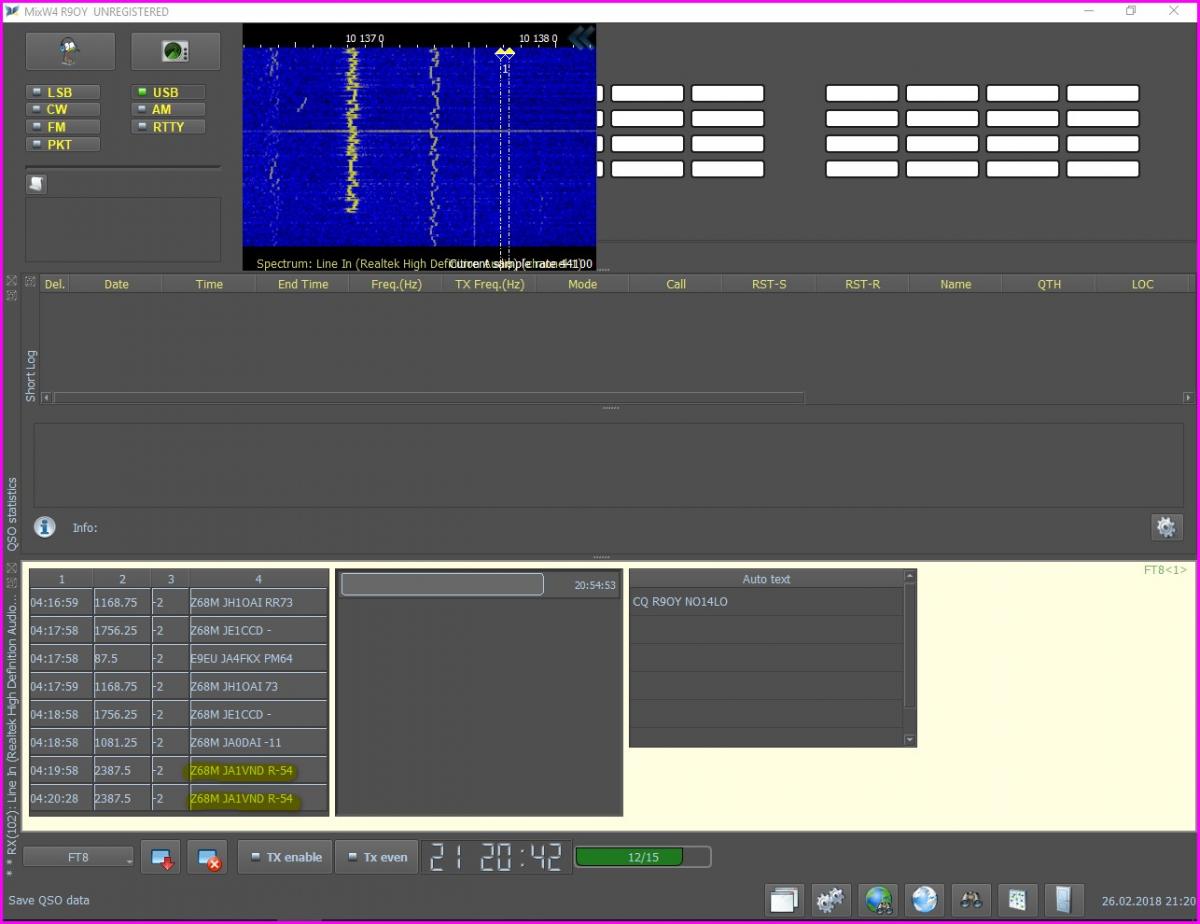Viewport: 1200px width, 924px height.
Task: Click the green radar scope icon button
Action: tap(175, 52)
